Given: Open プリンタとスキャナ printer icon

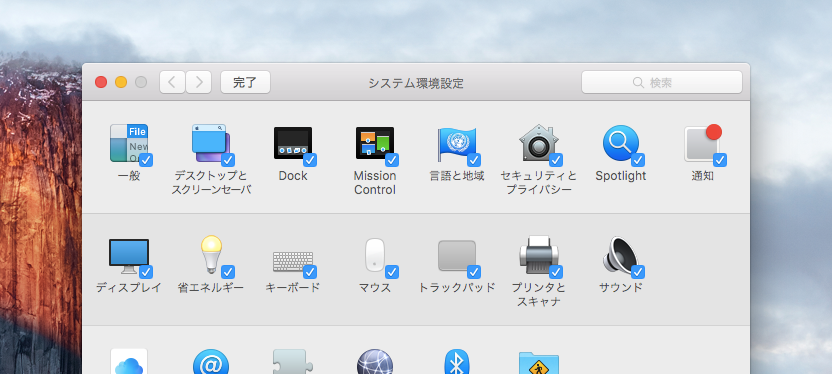Looking at the screenshot, I should 538,255.
